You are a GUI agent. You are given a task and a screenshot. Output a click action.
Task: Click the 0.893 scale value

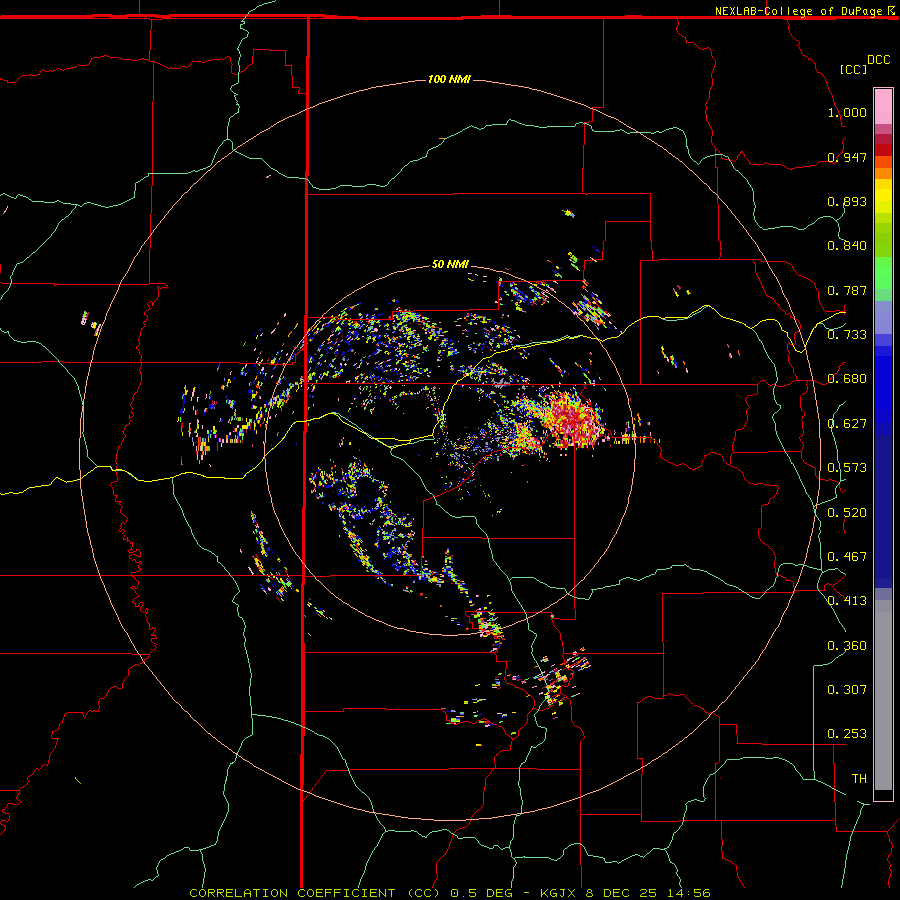point(847,201)
